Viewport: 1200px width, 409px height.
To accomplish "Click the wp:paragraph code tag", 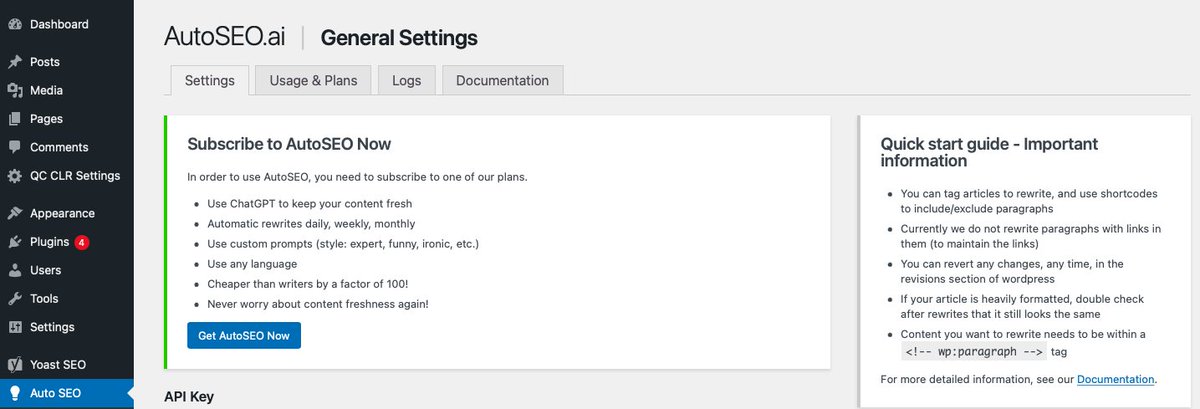I will coord(974,352).
